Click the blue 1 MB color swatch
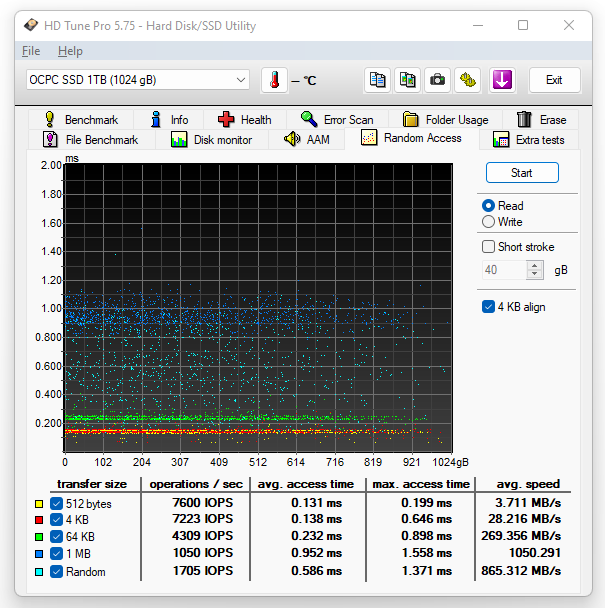605x608 pixels. [x=39, y=554]
